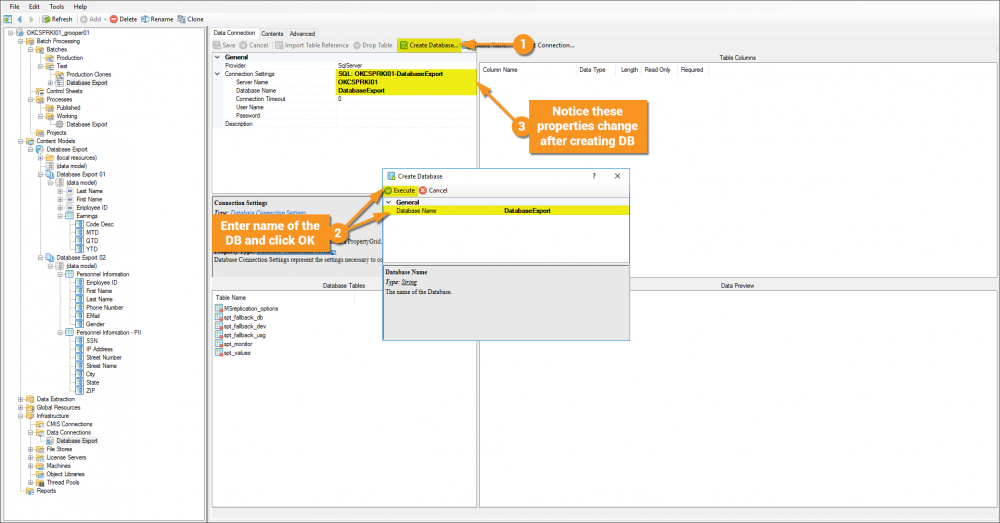
Task: Select the spt_values table row
Action: coord(233,353)
